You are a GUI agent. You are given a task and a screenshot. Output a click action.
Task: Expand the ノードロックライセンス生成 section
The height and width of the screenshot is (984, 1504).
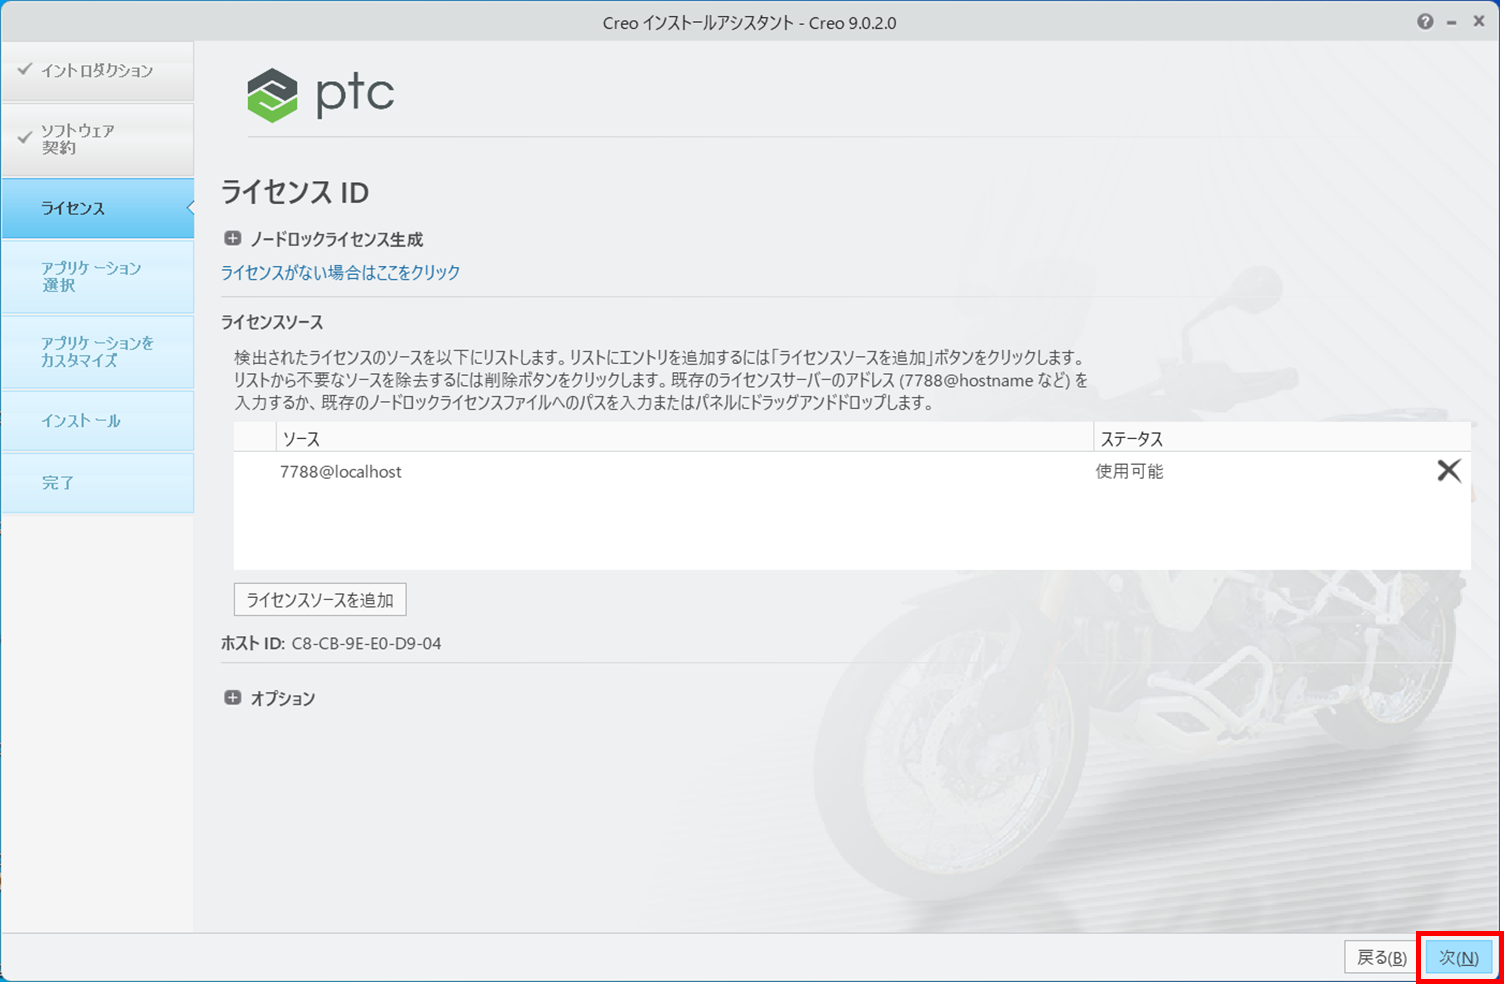pyautogui.click(x=233, y=239)
